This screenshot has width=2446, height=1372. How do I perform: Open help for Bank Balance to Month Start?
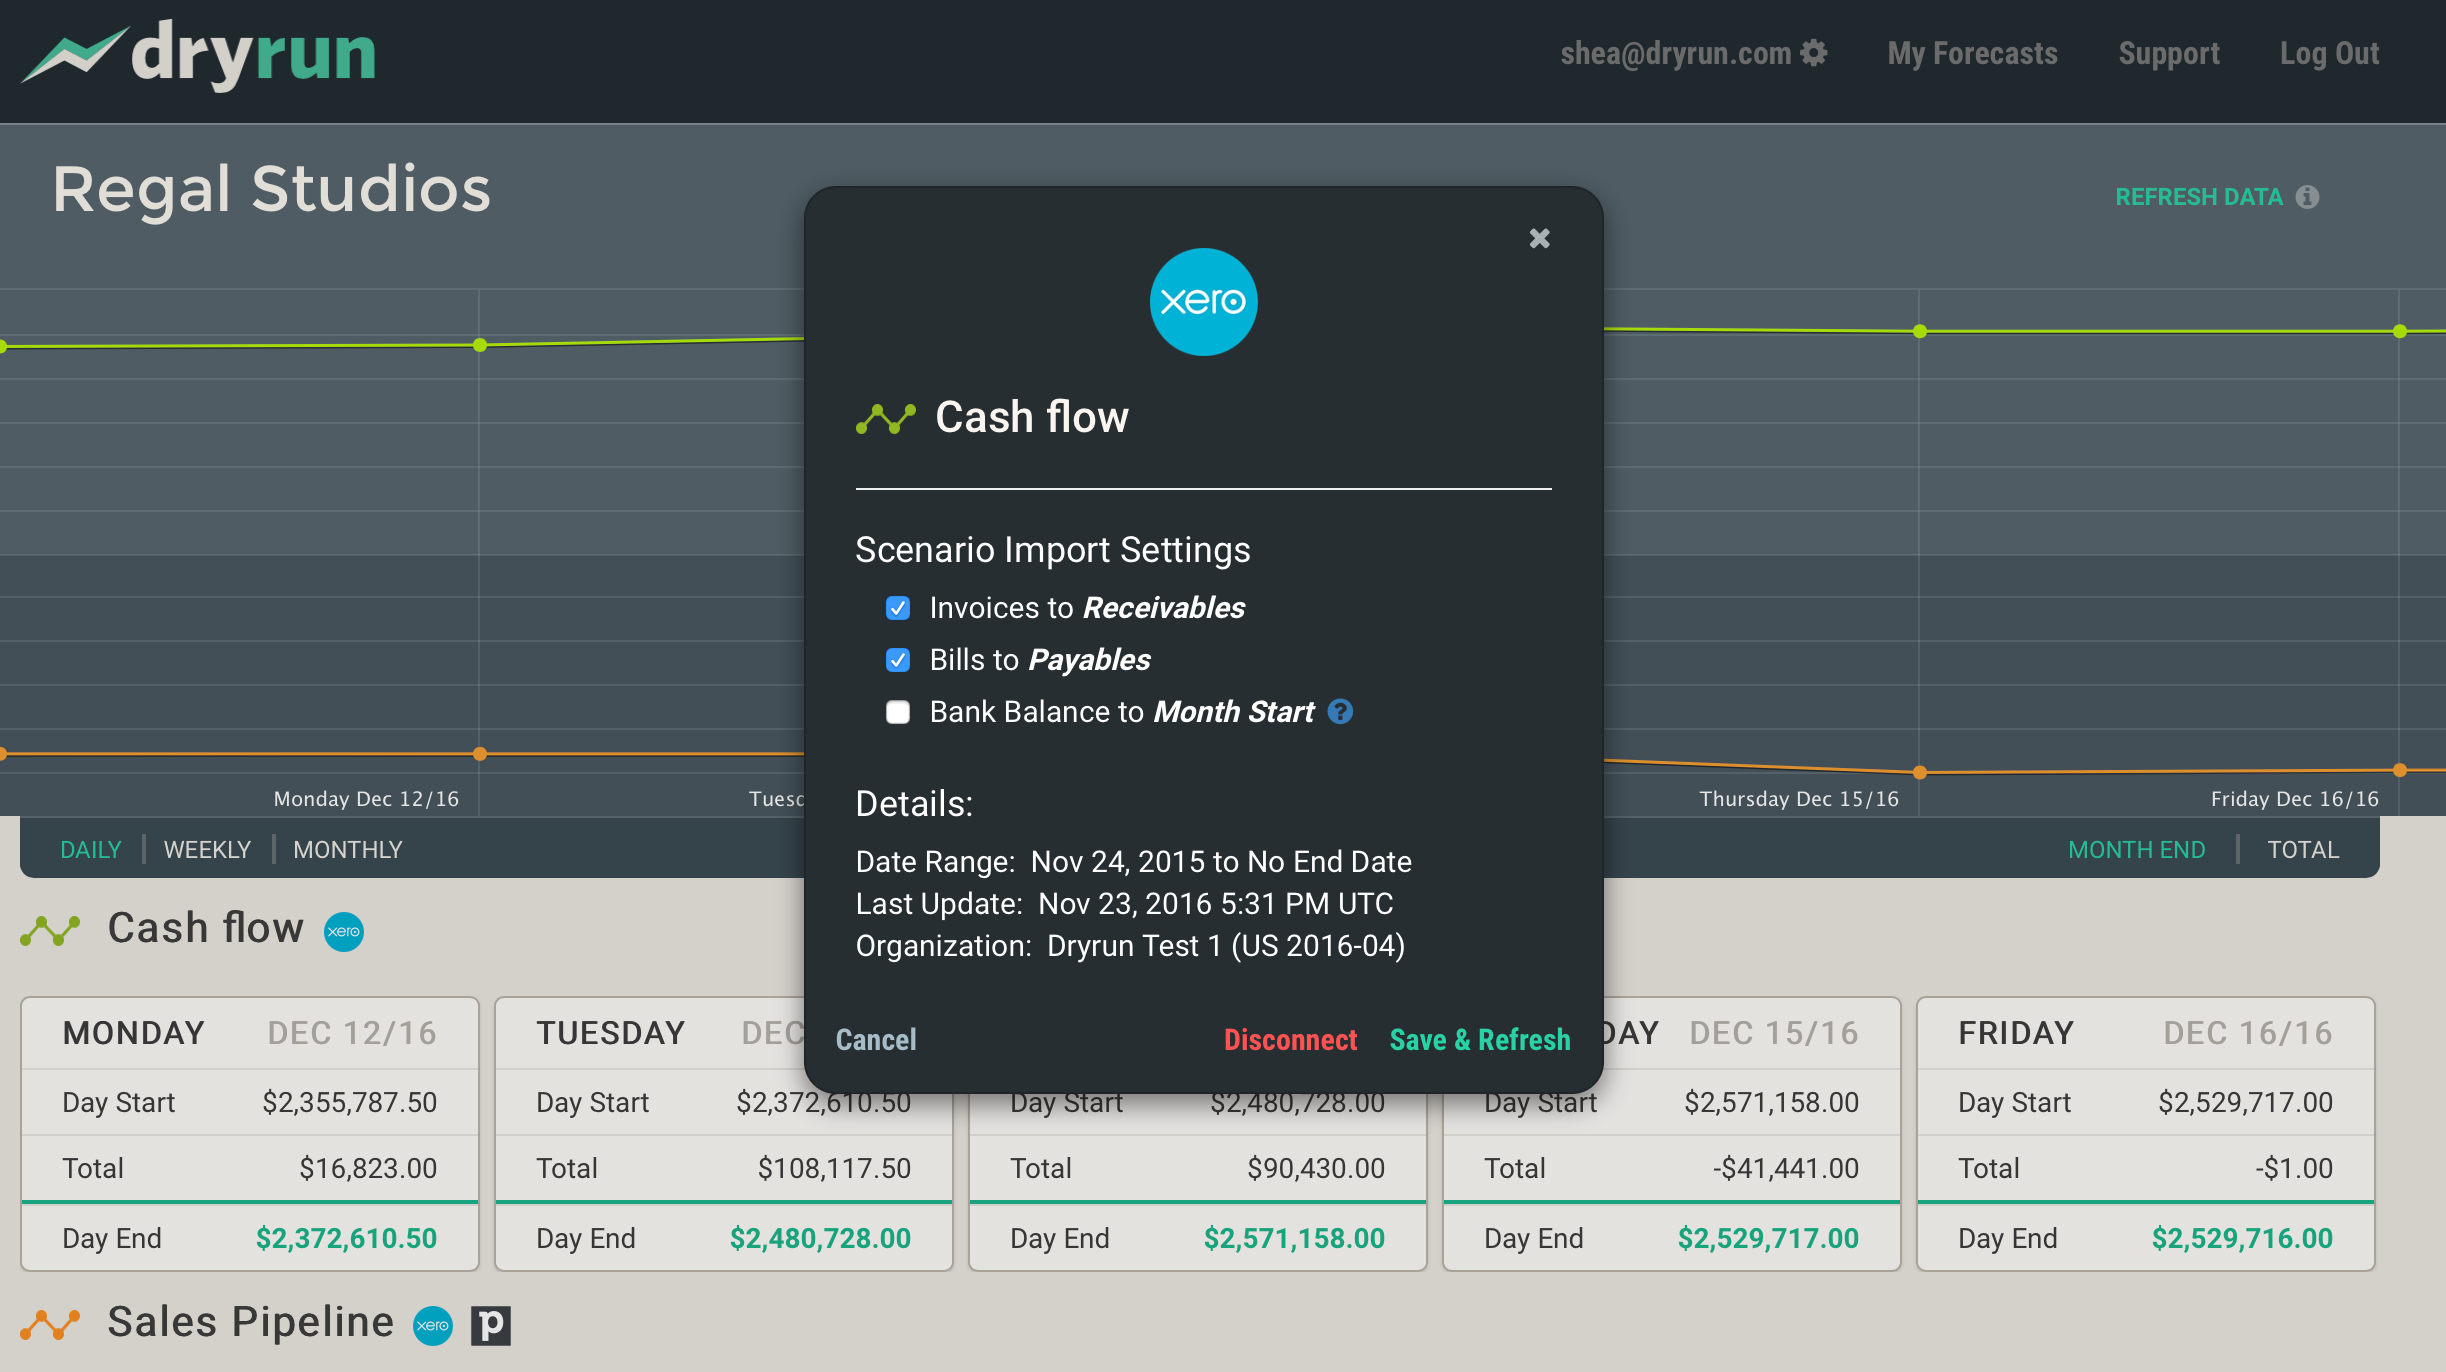point(1340,712)
